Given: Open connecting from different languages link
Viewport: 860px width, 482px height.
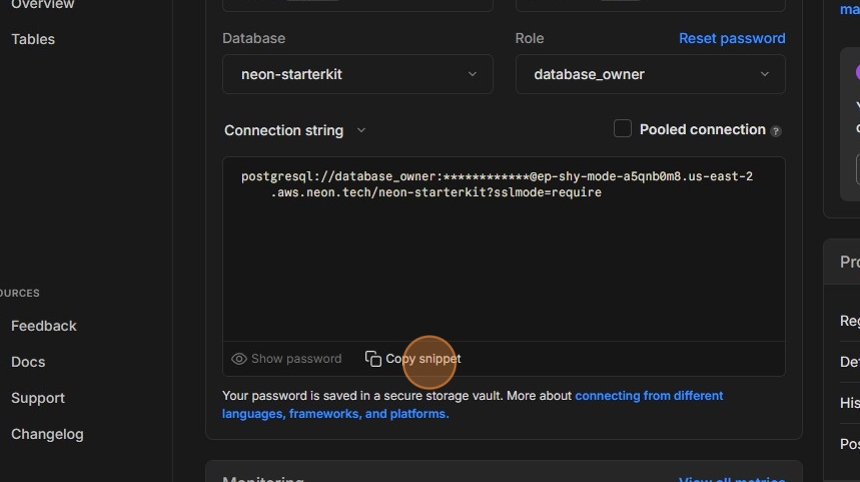Looking at the screenshot, I should (648, 396).
